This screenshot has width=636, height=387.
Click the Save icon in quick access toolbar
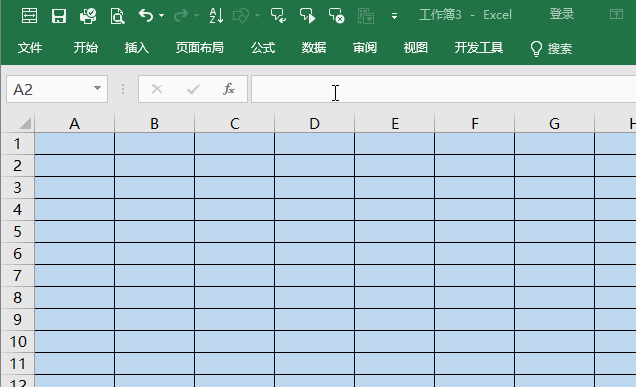coord(59,16)
